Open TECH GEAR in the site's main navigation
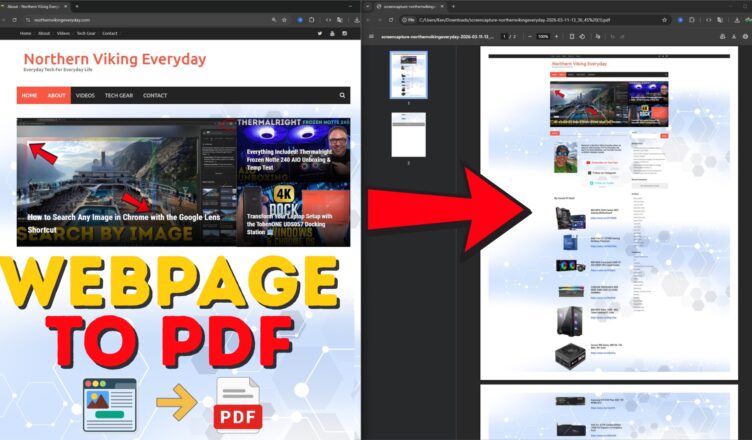Image resolution: width=752 pixels, height=440 pixels. [119, 95]
